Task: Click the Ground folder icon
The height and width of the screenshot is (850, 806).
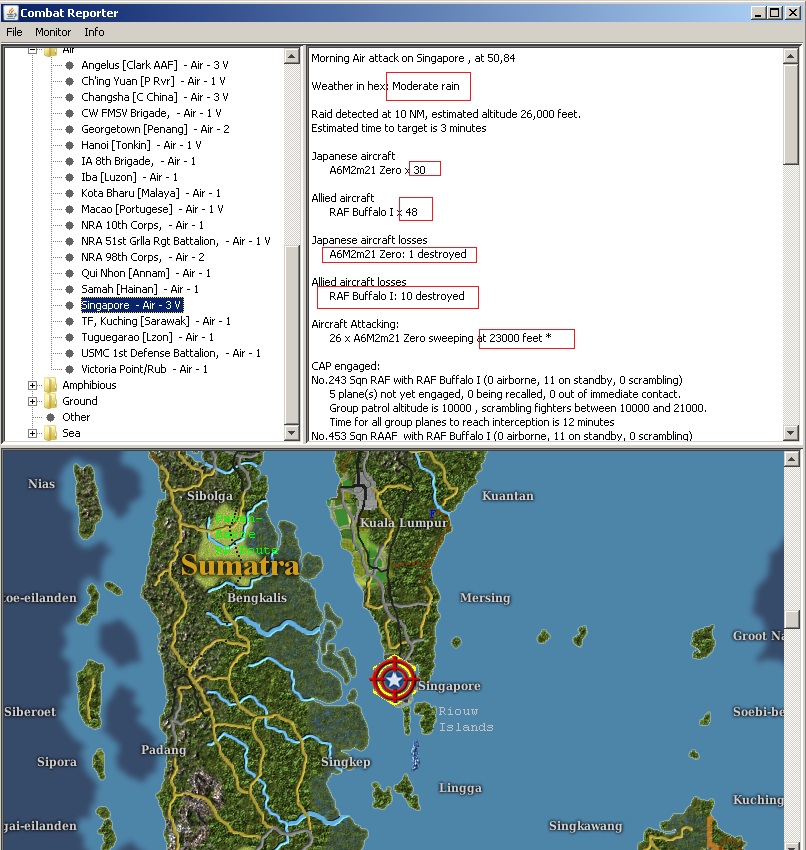Action: point(50,402)
